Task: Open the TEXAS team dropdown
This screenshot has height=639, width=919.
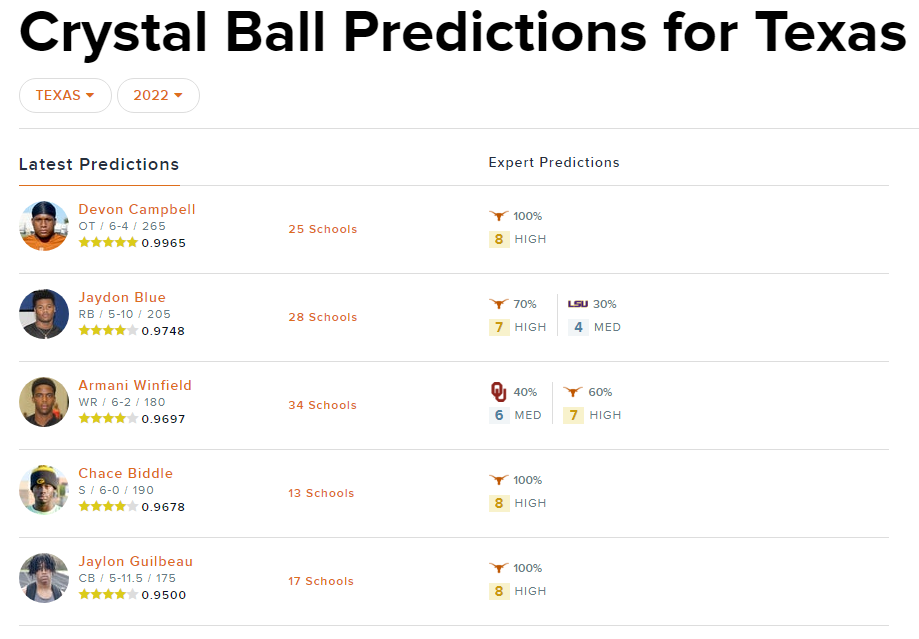Action: point(65,95)
